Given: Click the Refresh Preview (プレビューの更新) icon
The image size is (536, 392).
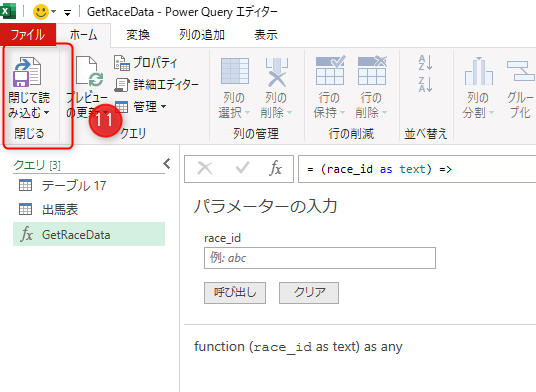Looking at the screenshot, I should (x=90, y=71).
